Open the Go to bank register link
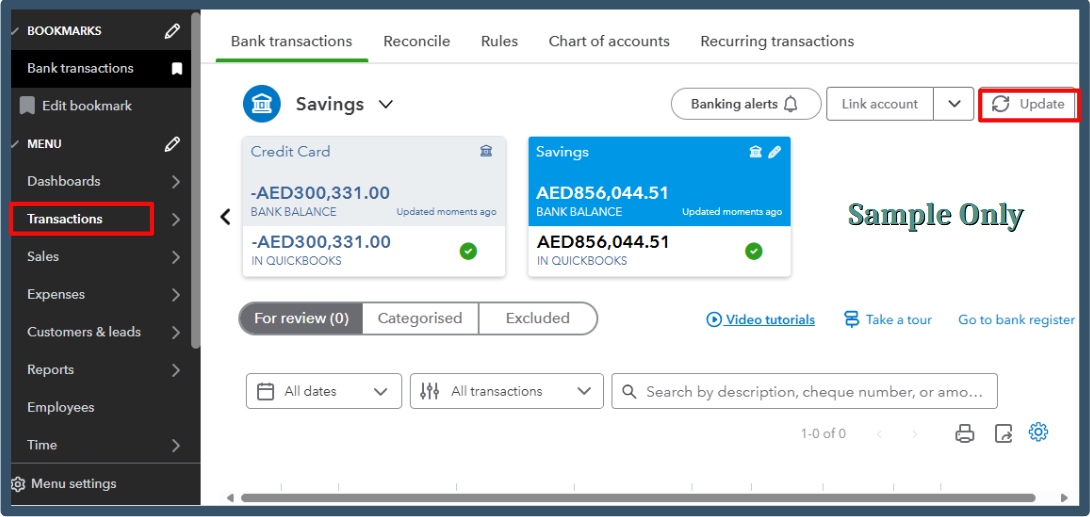The image size is (1090, 517). click(1016, 320)
